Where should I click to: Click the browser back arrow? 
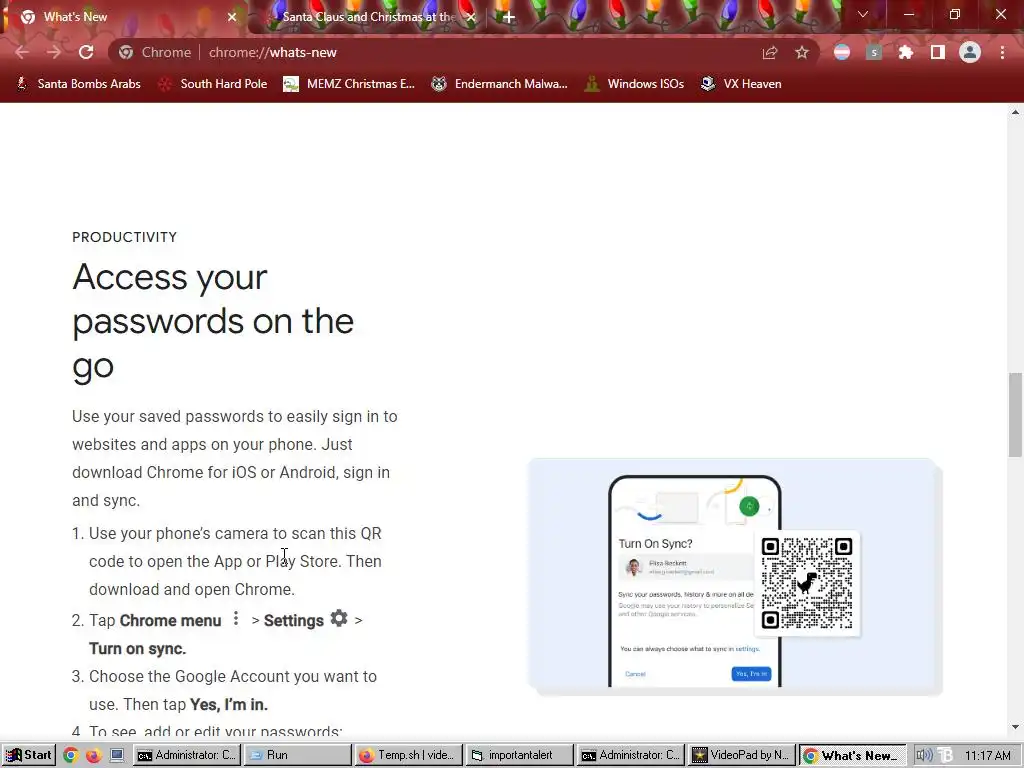22,52
